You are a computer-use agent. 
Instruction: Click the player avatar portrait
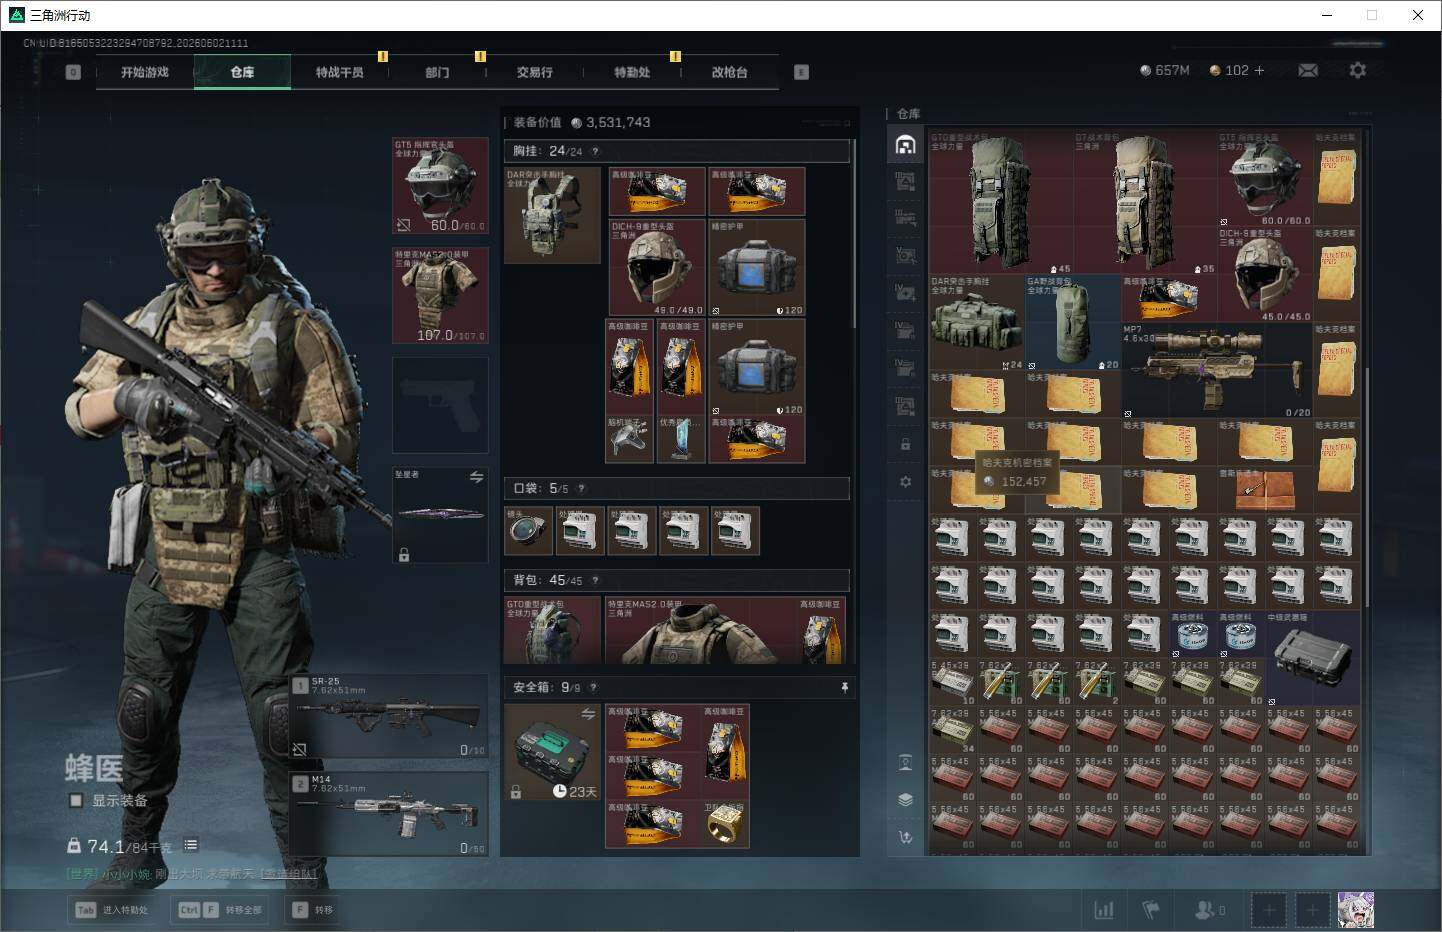pyautogui.click(x=1355, y=910)
